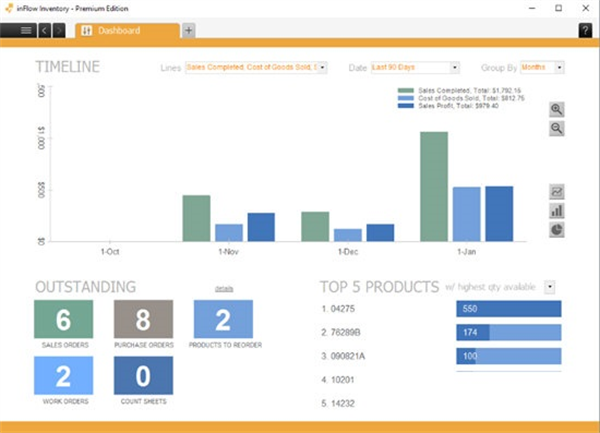
Task: Expand the Lines dropdown
Action: click(x=251, y=68)
